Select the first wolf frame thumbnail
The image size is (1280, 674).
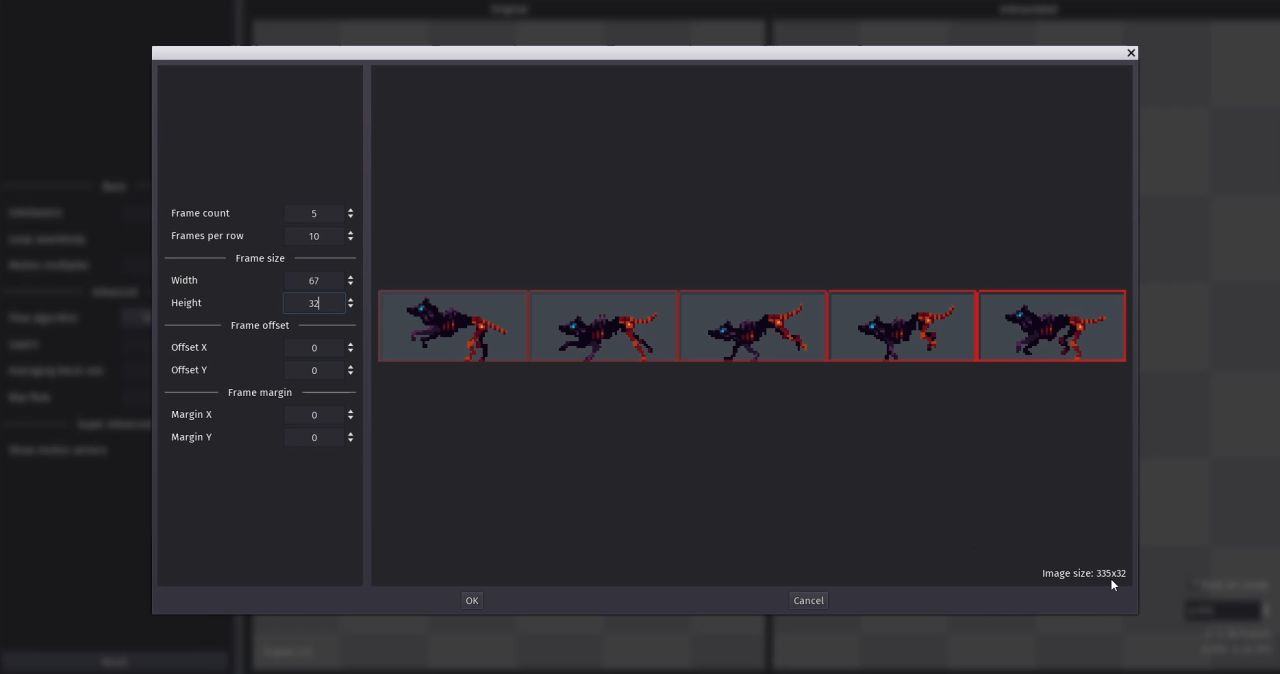[453, 326]
